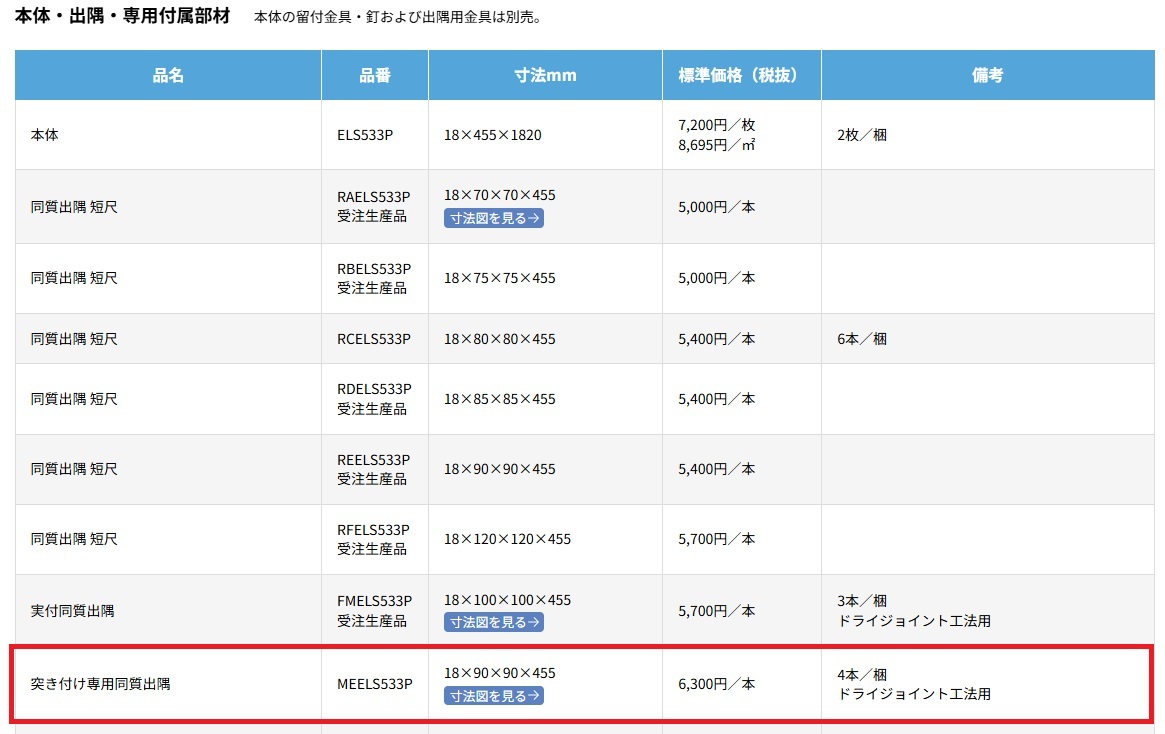1165x734 pixels.
Task: Select the RFELS533P product number
Action: 374,530
